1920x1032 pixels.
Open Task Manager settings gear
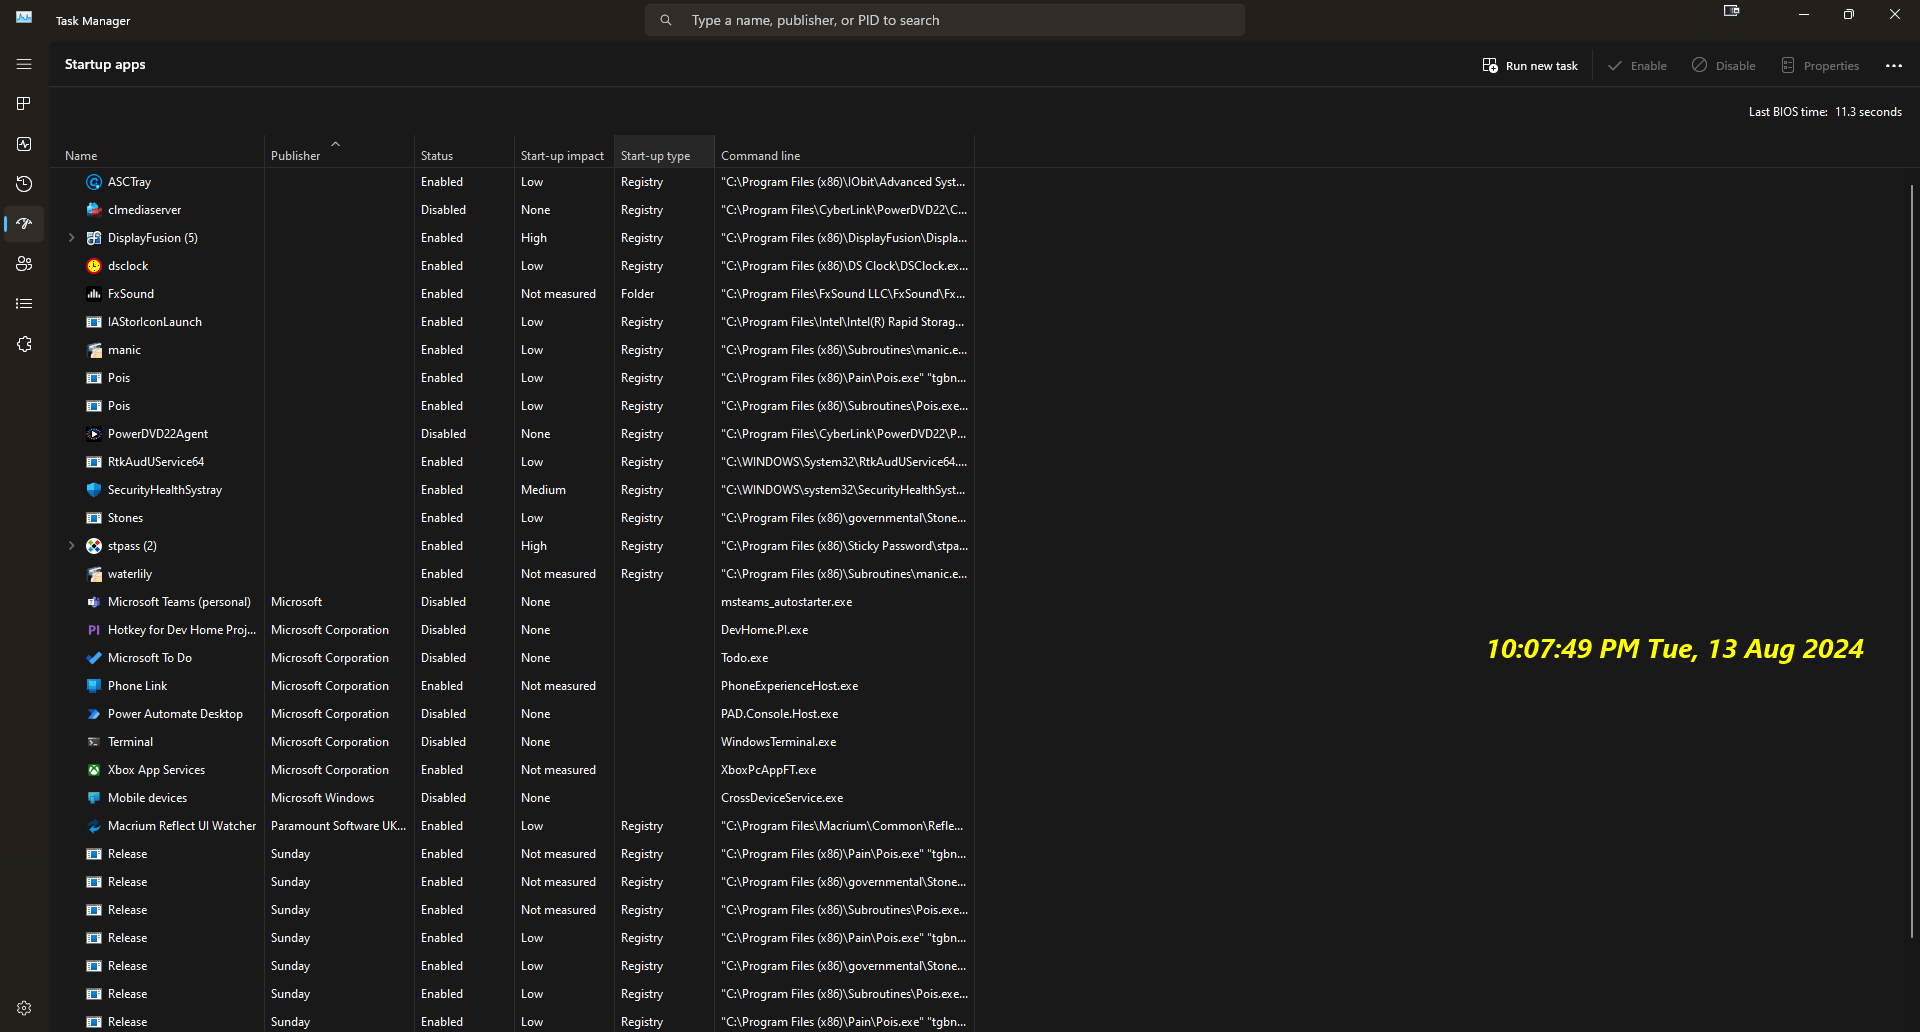(24, 1008)
